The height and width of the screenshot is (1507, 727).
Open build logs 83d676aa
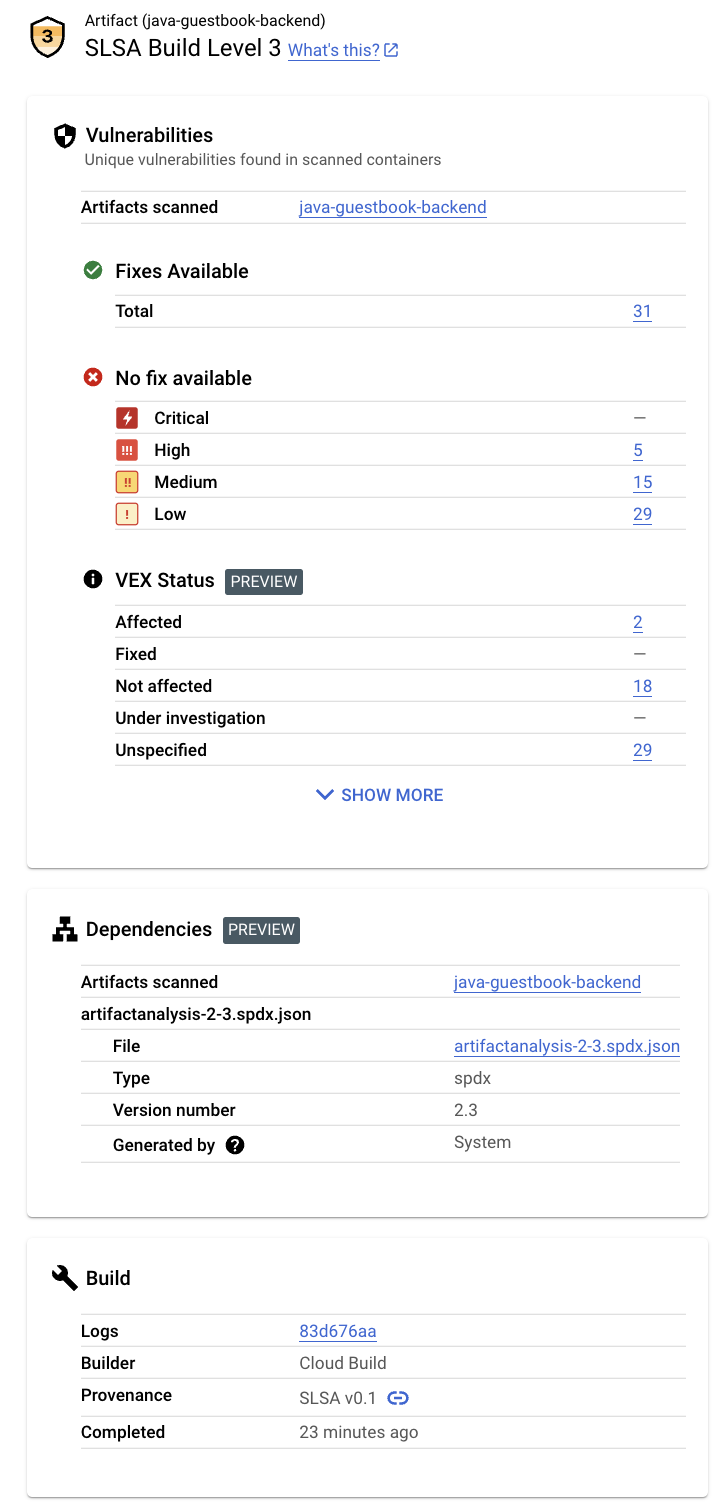337,1331
